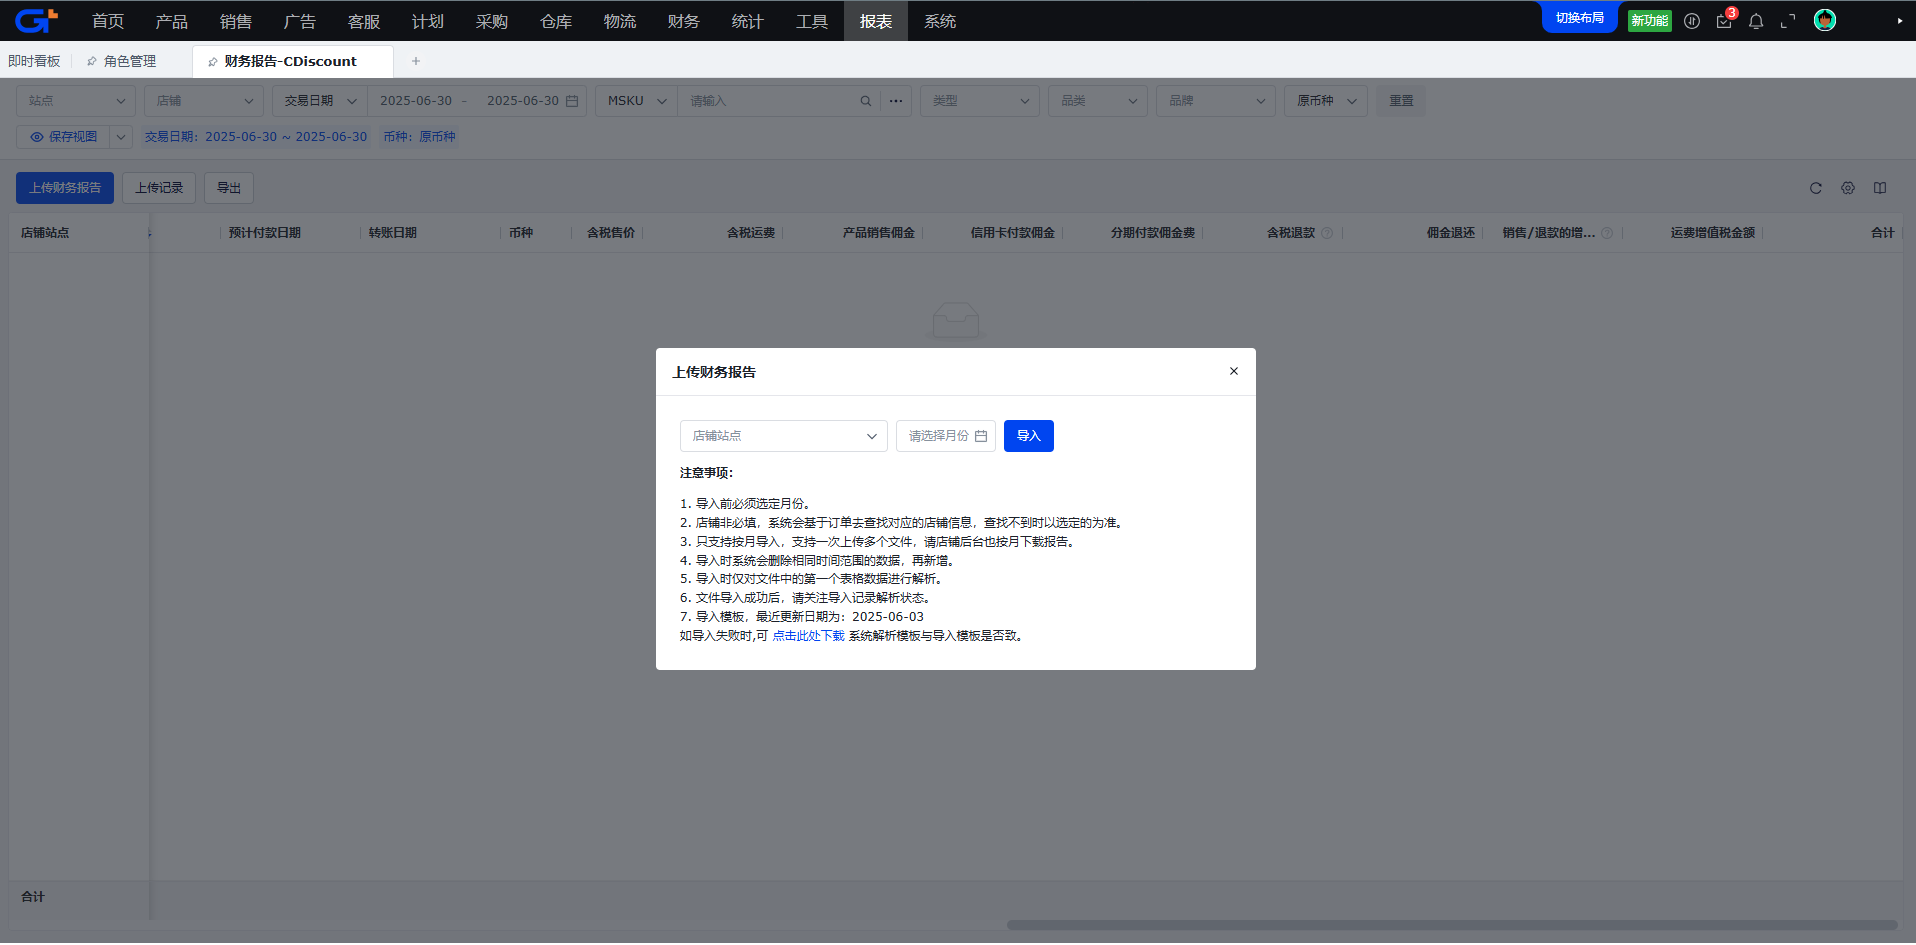Open the 系统 menu
Viewport: 1916px width, 945px height.
[940, 21]
